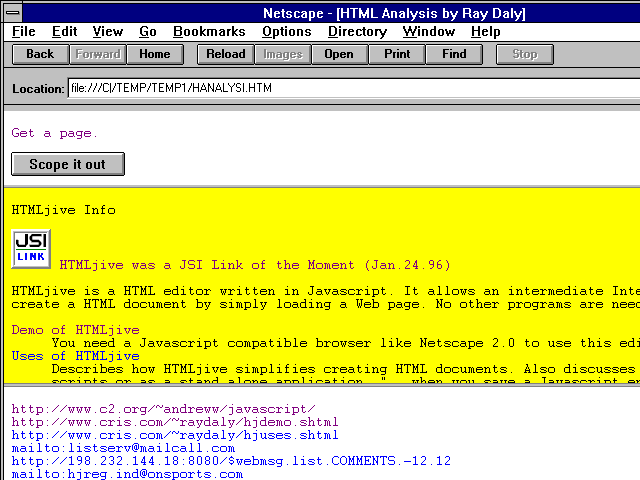Open the raydaly hjdemo.shtml URL

(175, 422)
